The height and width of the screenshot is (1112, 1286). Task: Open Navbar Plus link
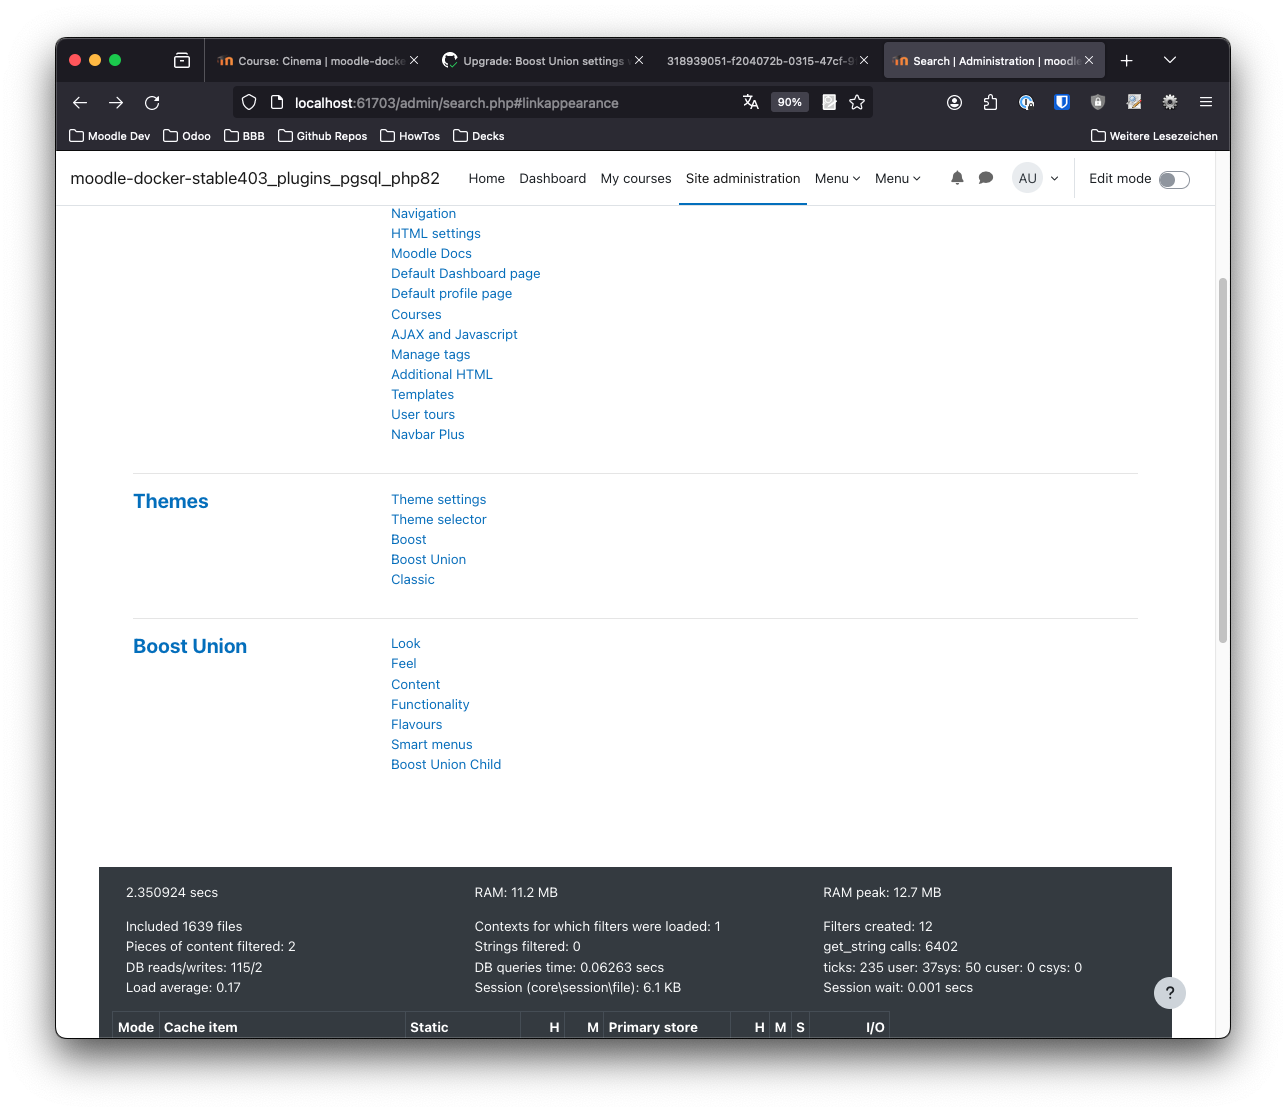point(428,434)
